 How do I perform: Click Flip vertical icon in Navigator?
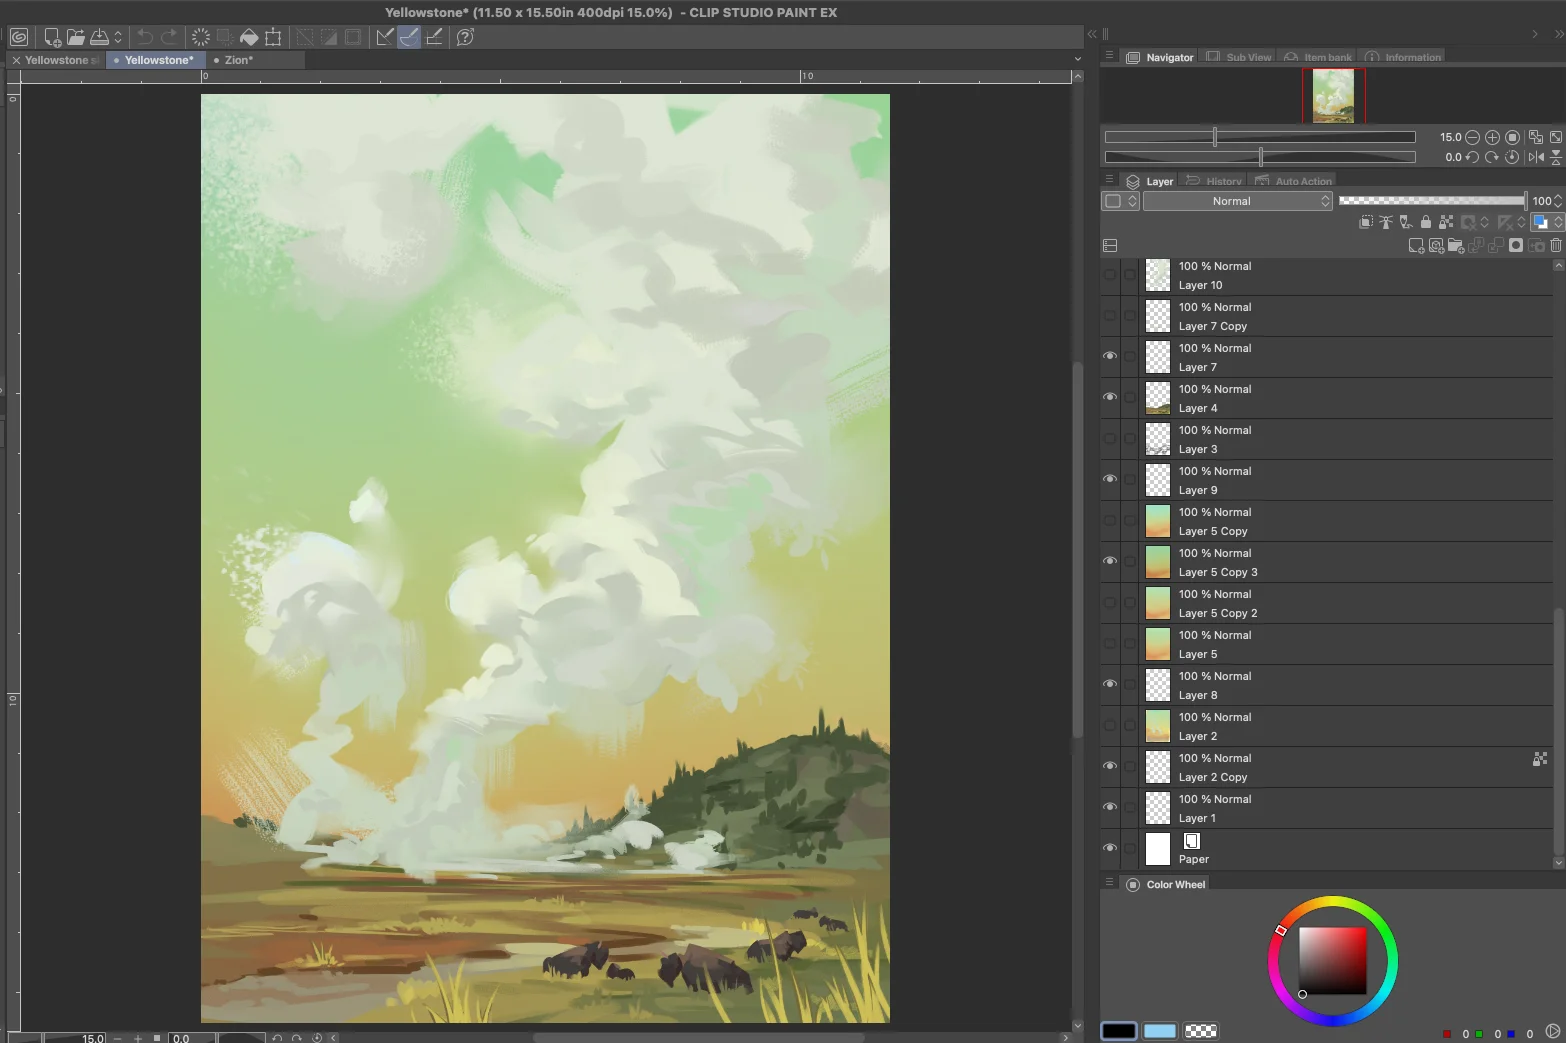(x=1556, y=157)
